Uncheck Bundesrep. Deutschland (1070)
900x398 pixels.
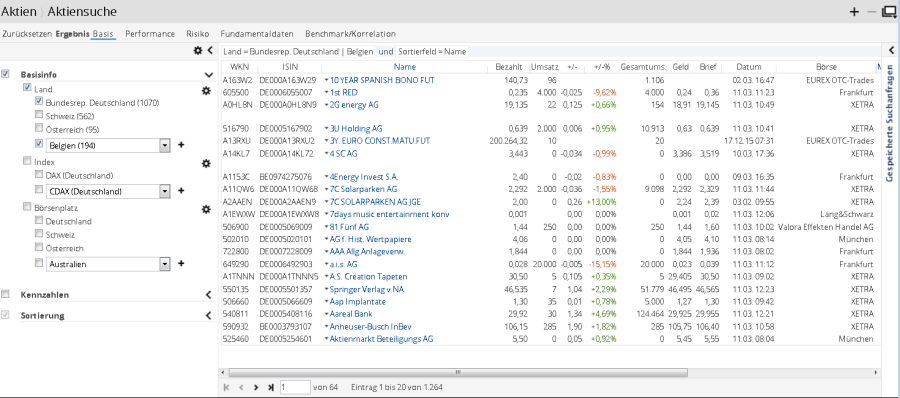point(38,101)
